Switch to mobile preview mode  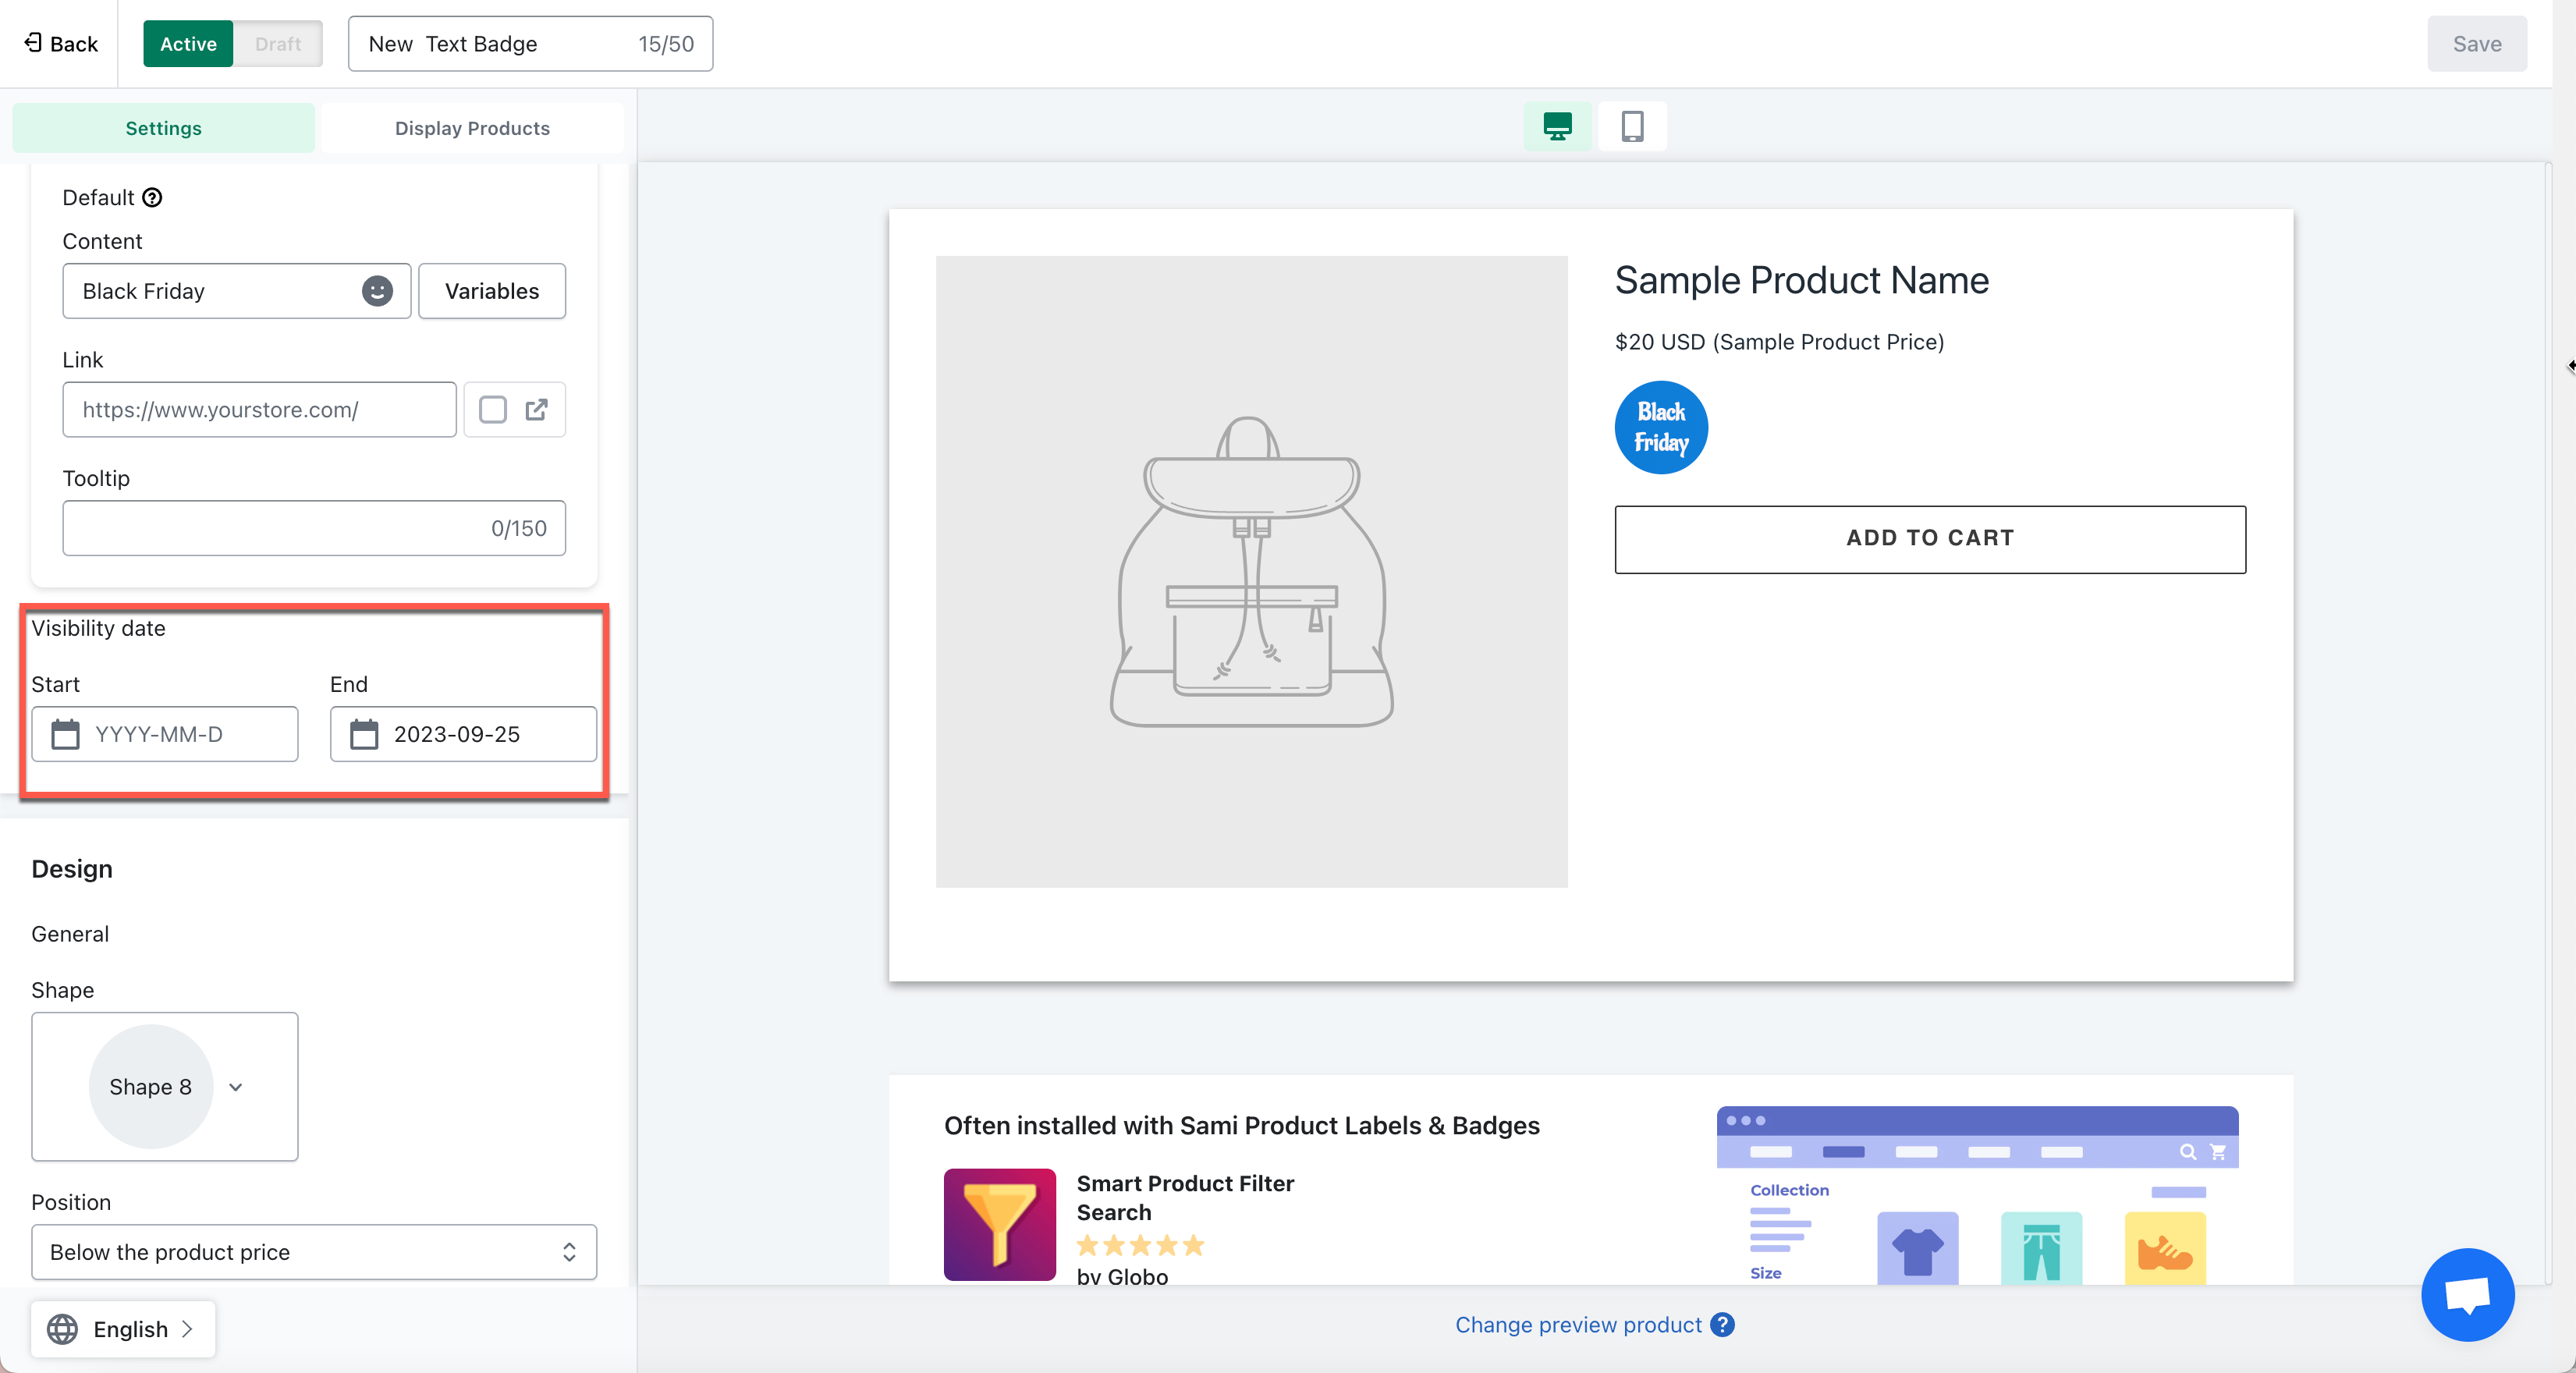click(x=1632, y=126)
